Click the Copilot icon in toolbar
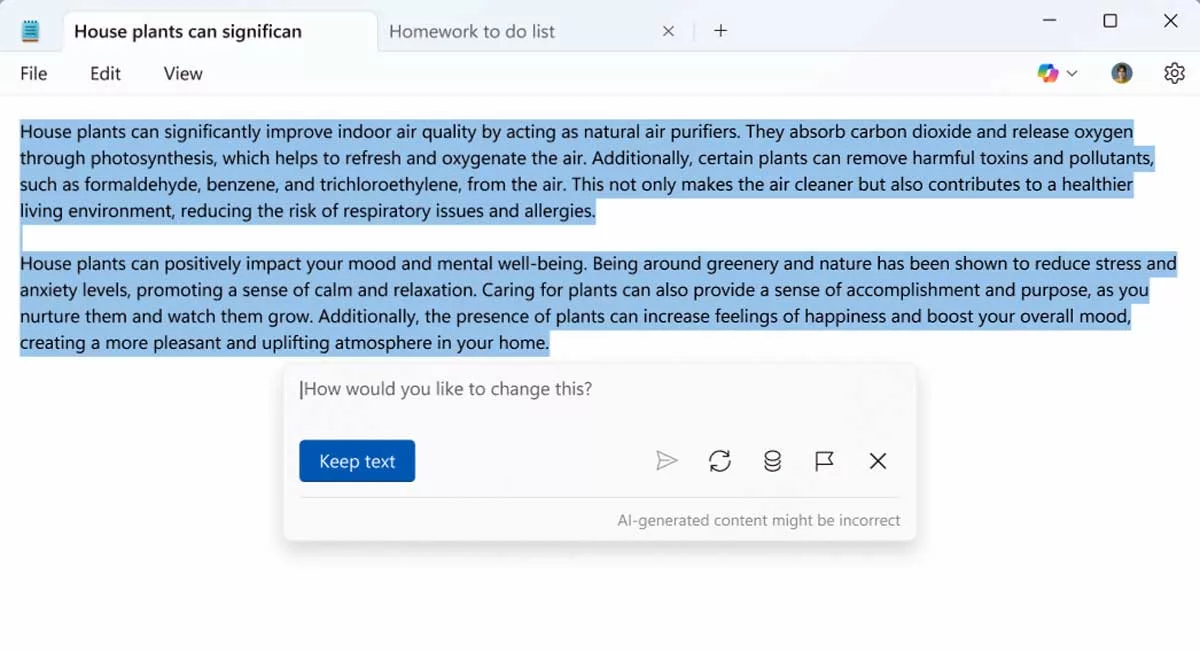 (1047, 73)
